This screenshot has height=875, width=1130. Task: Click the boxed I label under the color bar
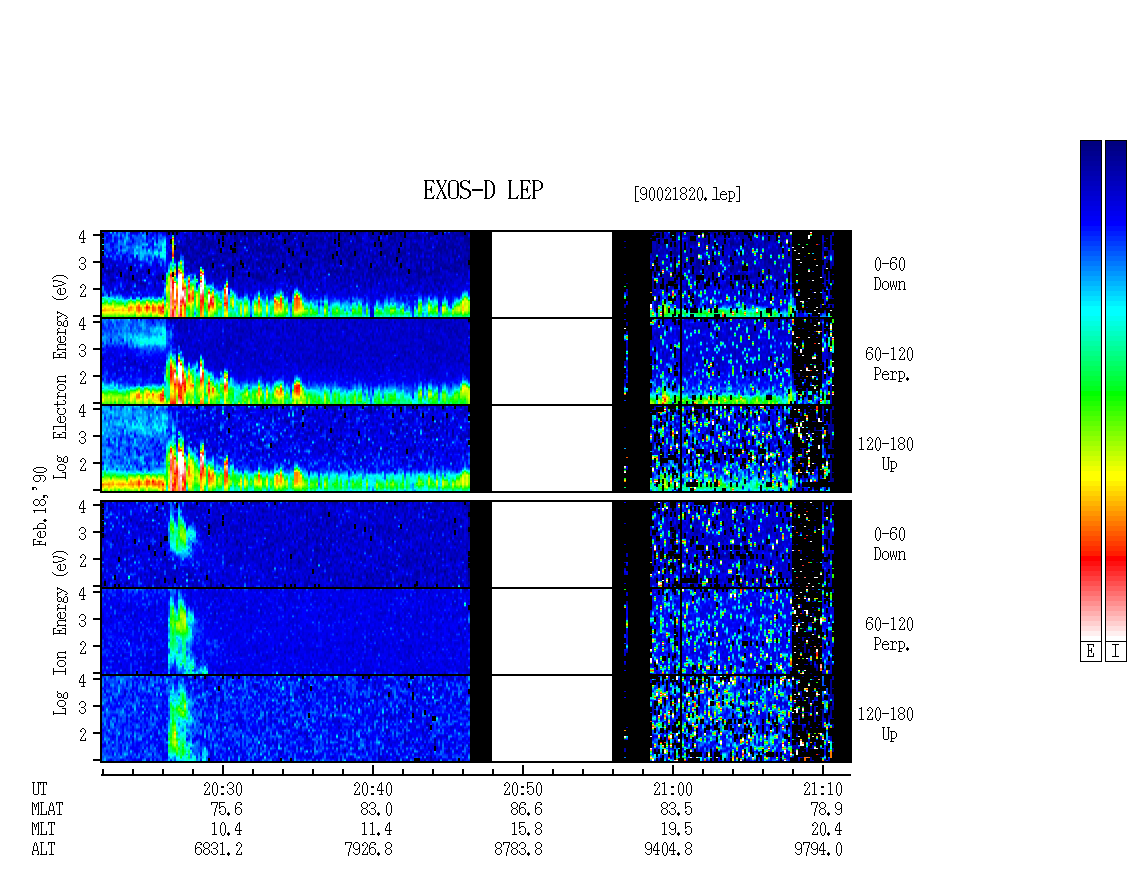coord(1116,652)
